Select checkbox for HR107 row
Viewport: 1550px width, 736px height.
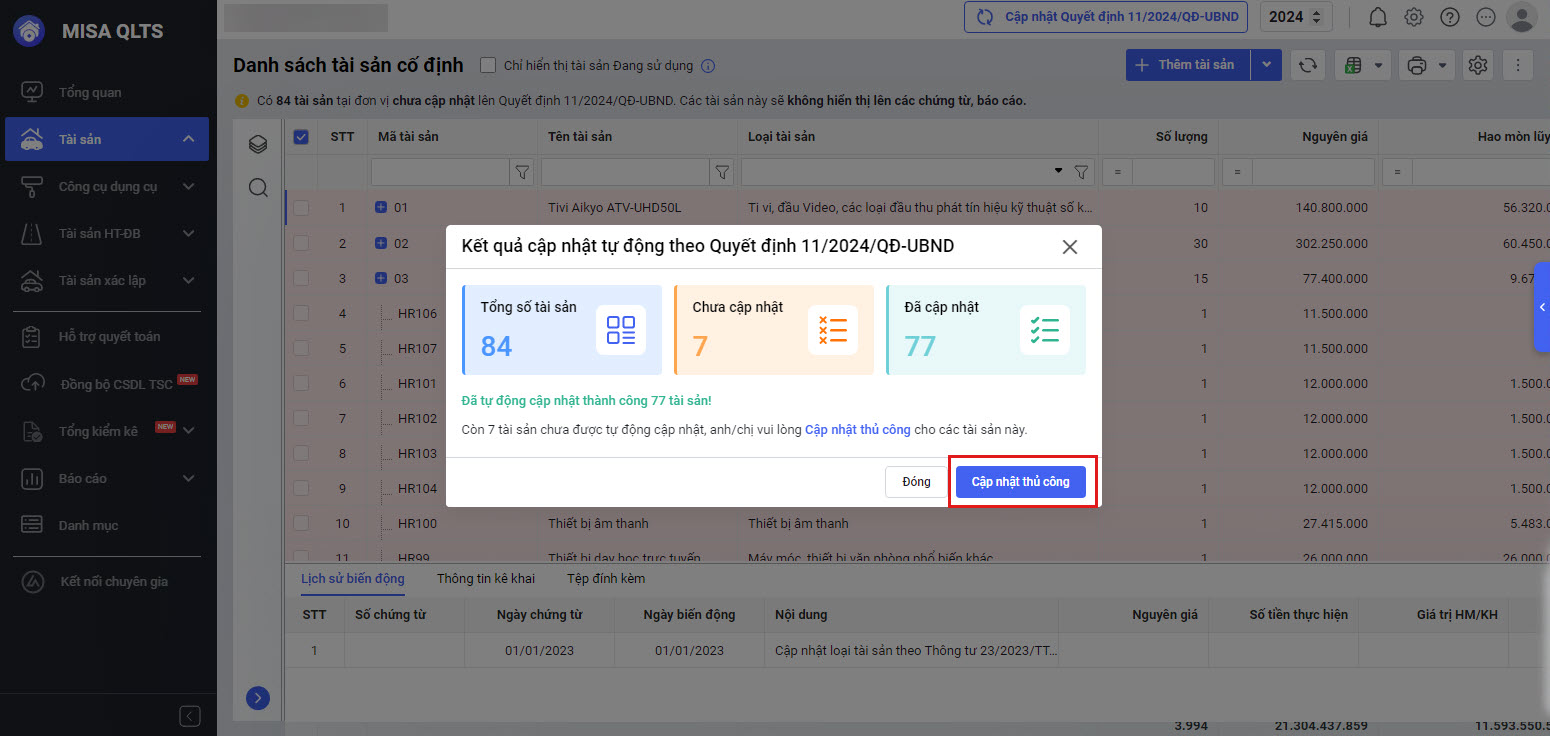[x=301, y=348]
